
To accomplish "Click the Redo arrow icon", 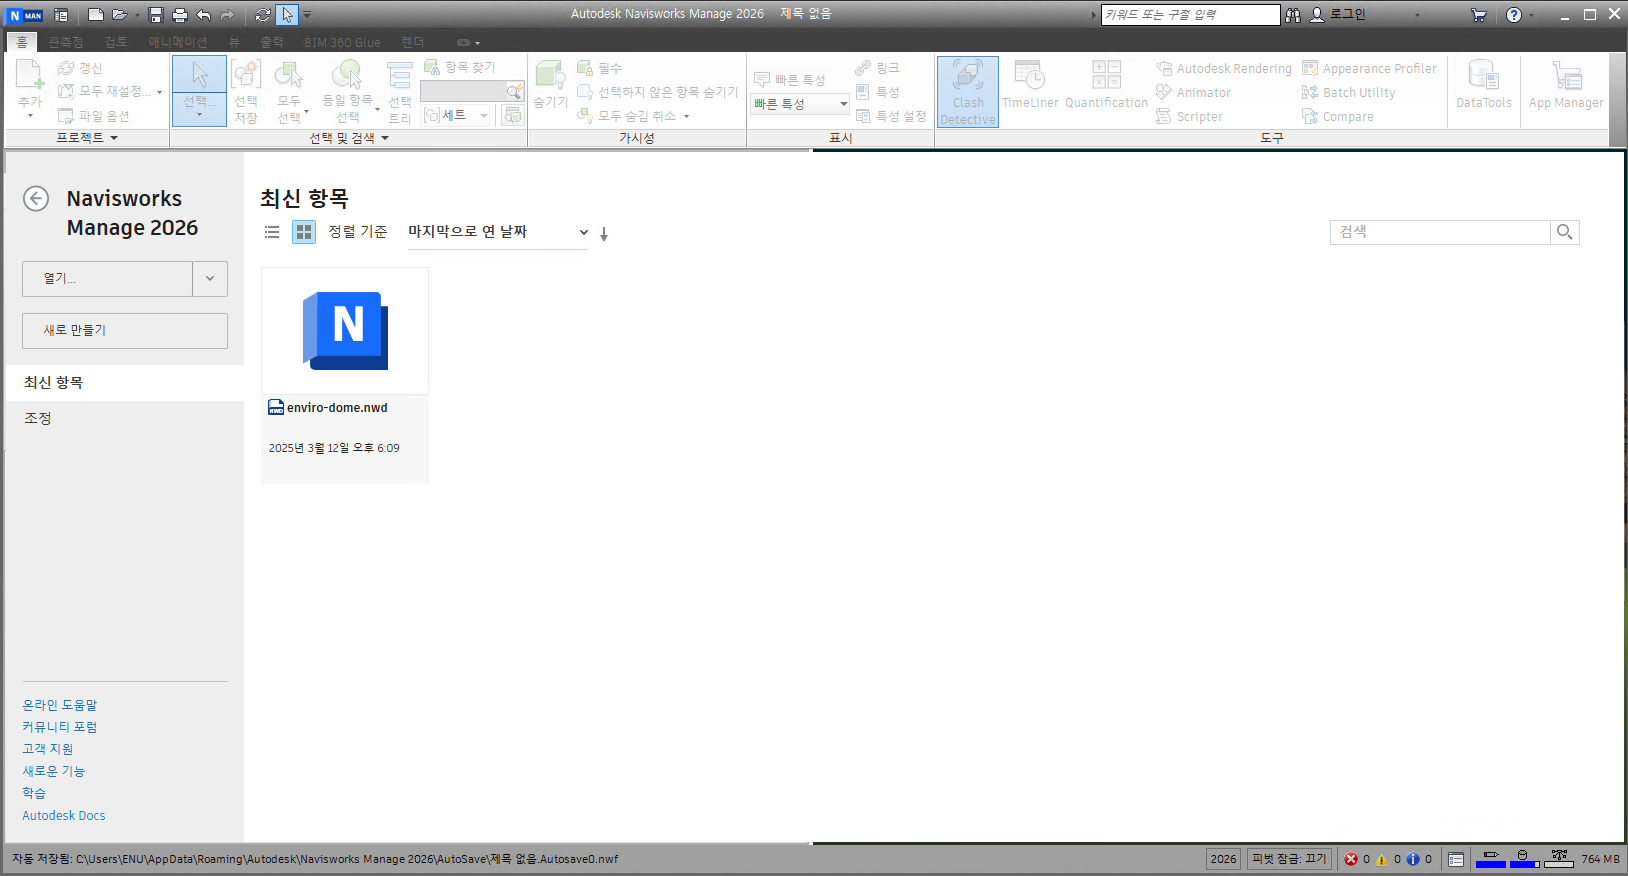I will (x=227, y=15).
